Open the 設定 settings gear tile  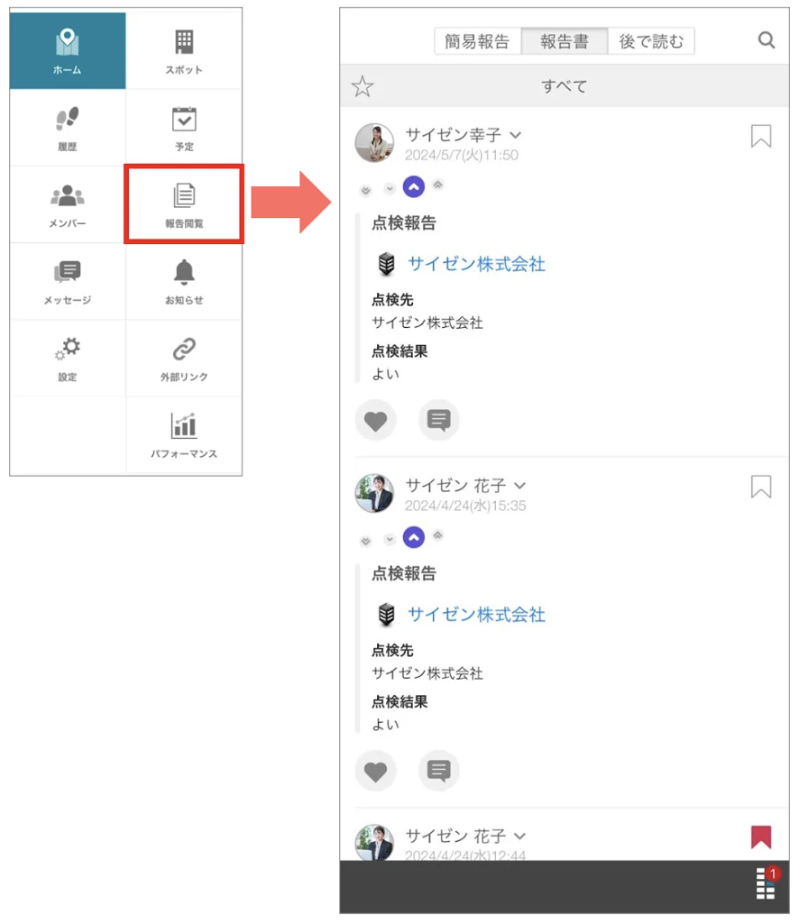point(67,358)
